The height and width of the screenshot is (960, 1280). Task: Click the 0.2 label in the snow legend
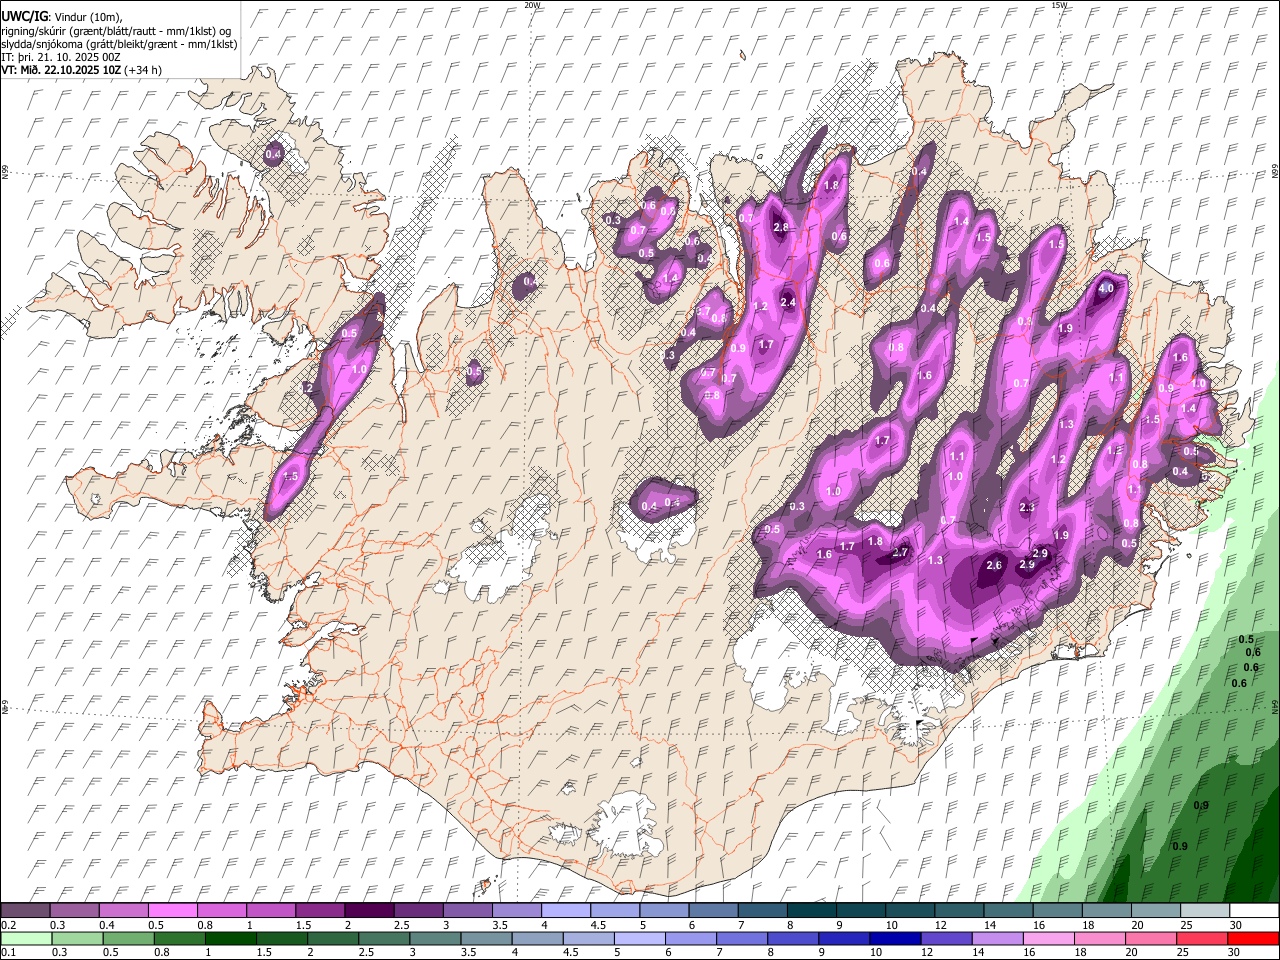[7, 925]
